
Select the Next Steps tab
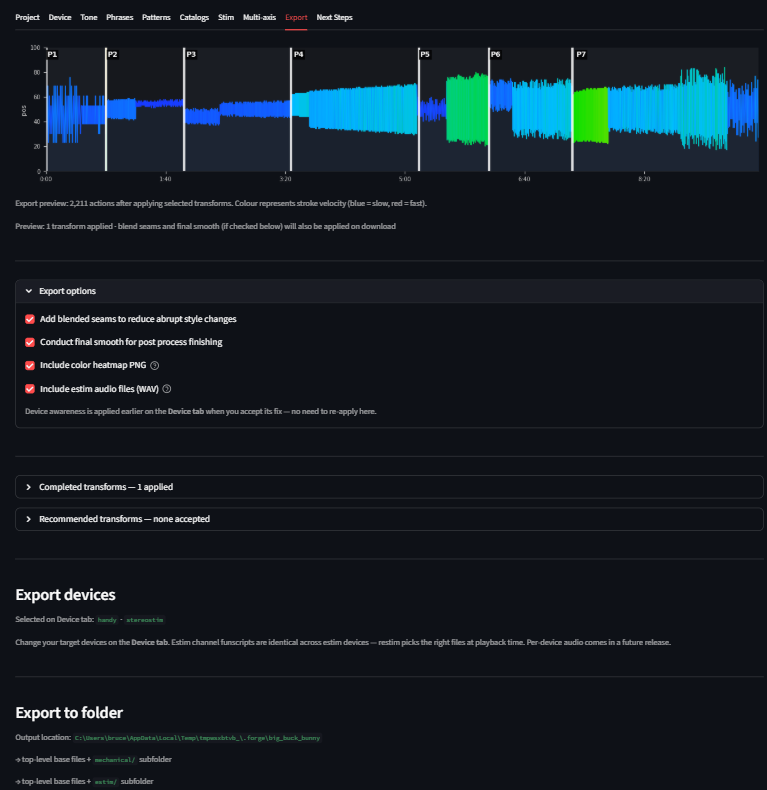click(x=334, y=18)
